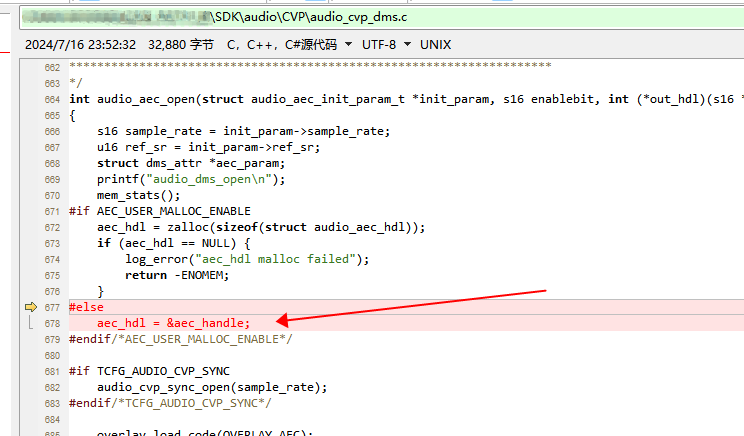744x436 pixels.
Task: Click line number 681 in the gutter
Action: pos(52,371)
